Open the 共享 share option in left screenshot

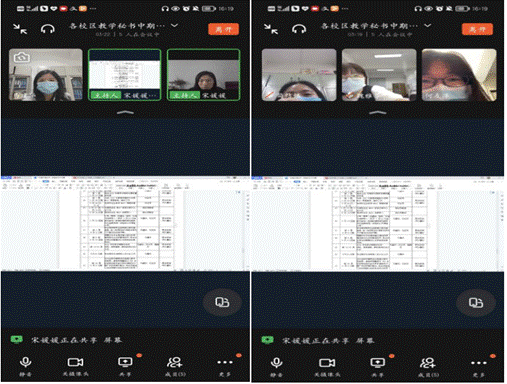pyautogui.click(x=125, y=366)
